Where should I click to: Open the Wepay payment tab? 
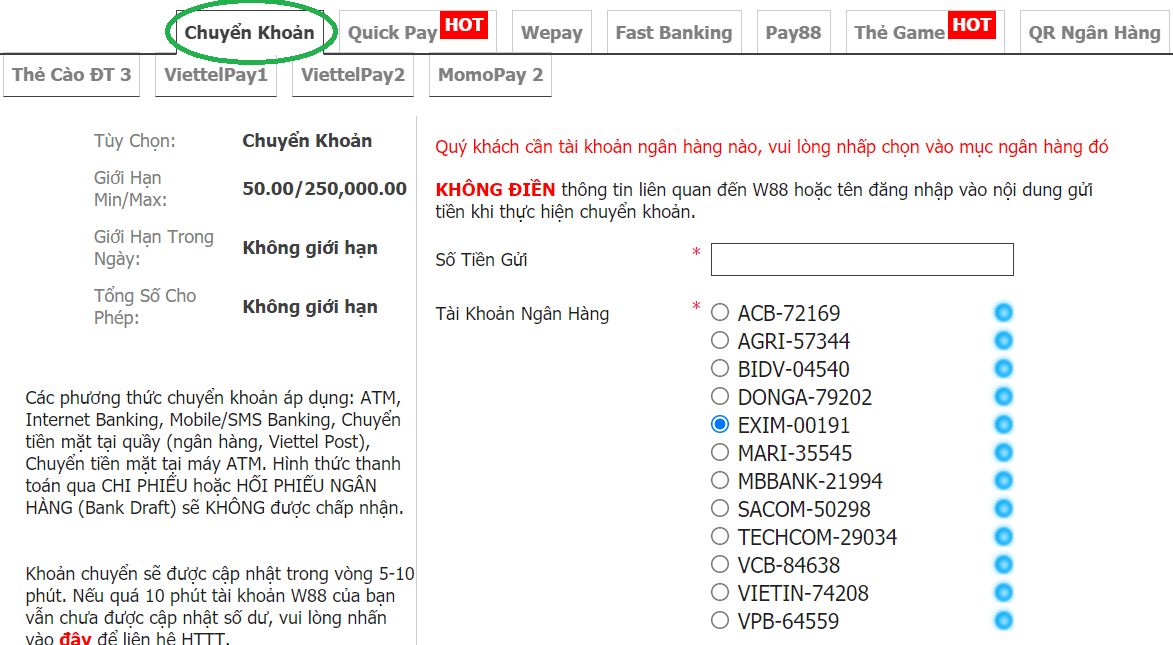click(x=551, y=32)
